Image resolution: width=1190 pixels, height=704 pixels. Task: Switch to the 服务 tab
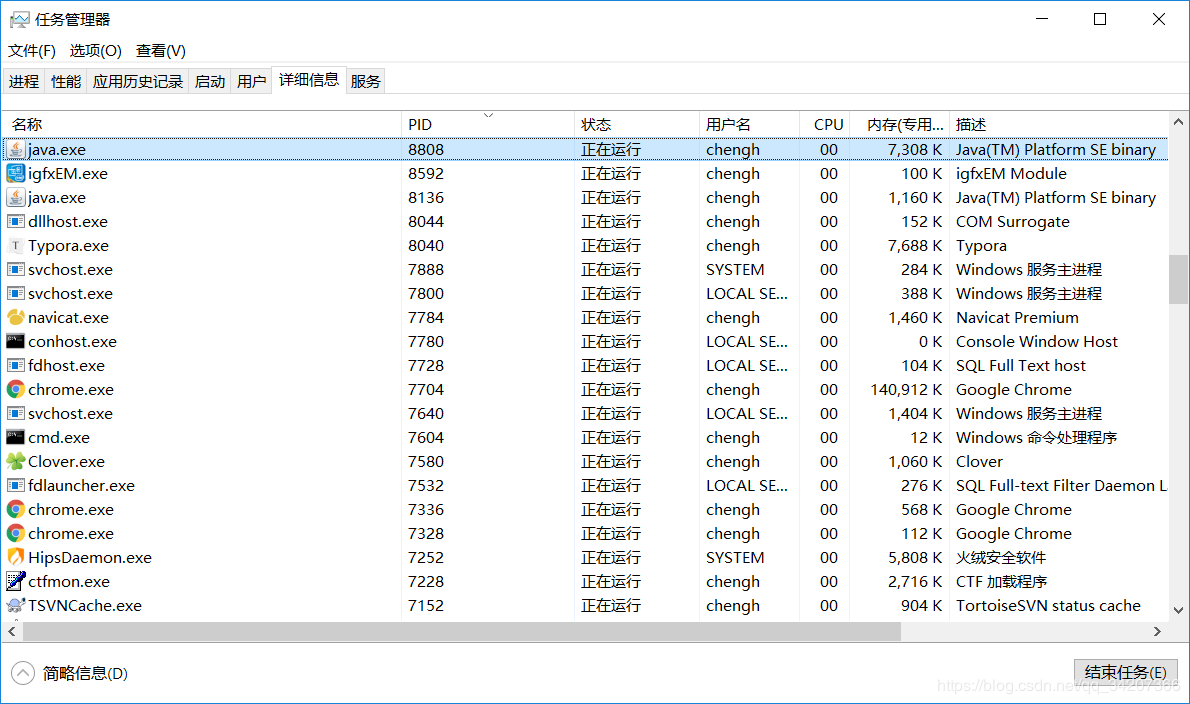pyautogui.click(x=365, y=81)
